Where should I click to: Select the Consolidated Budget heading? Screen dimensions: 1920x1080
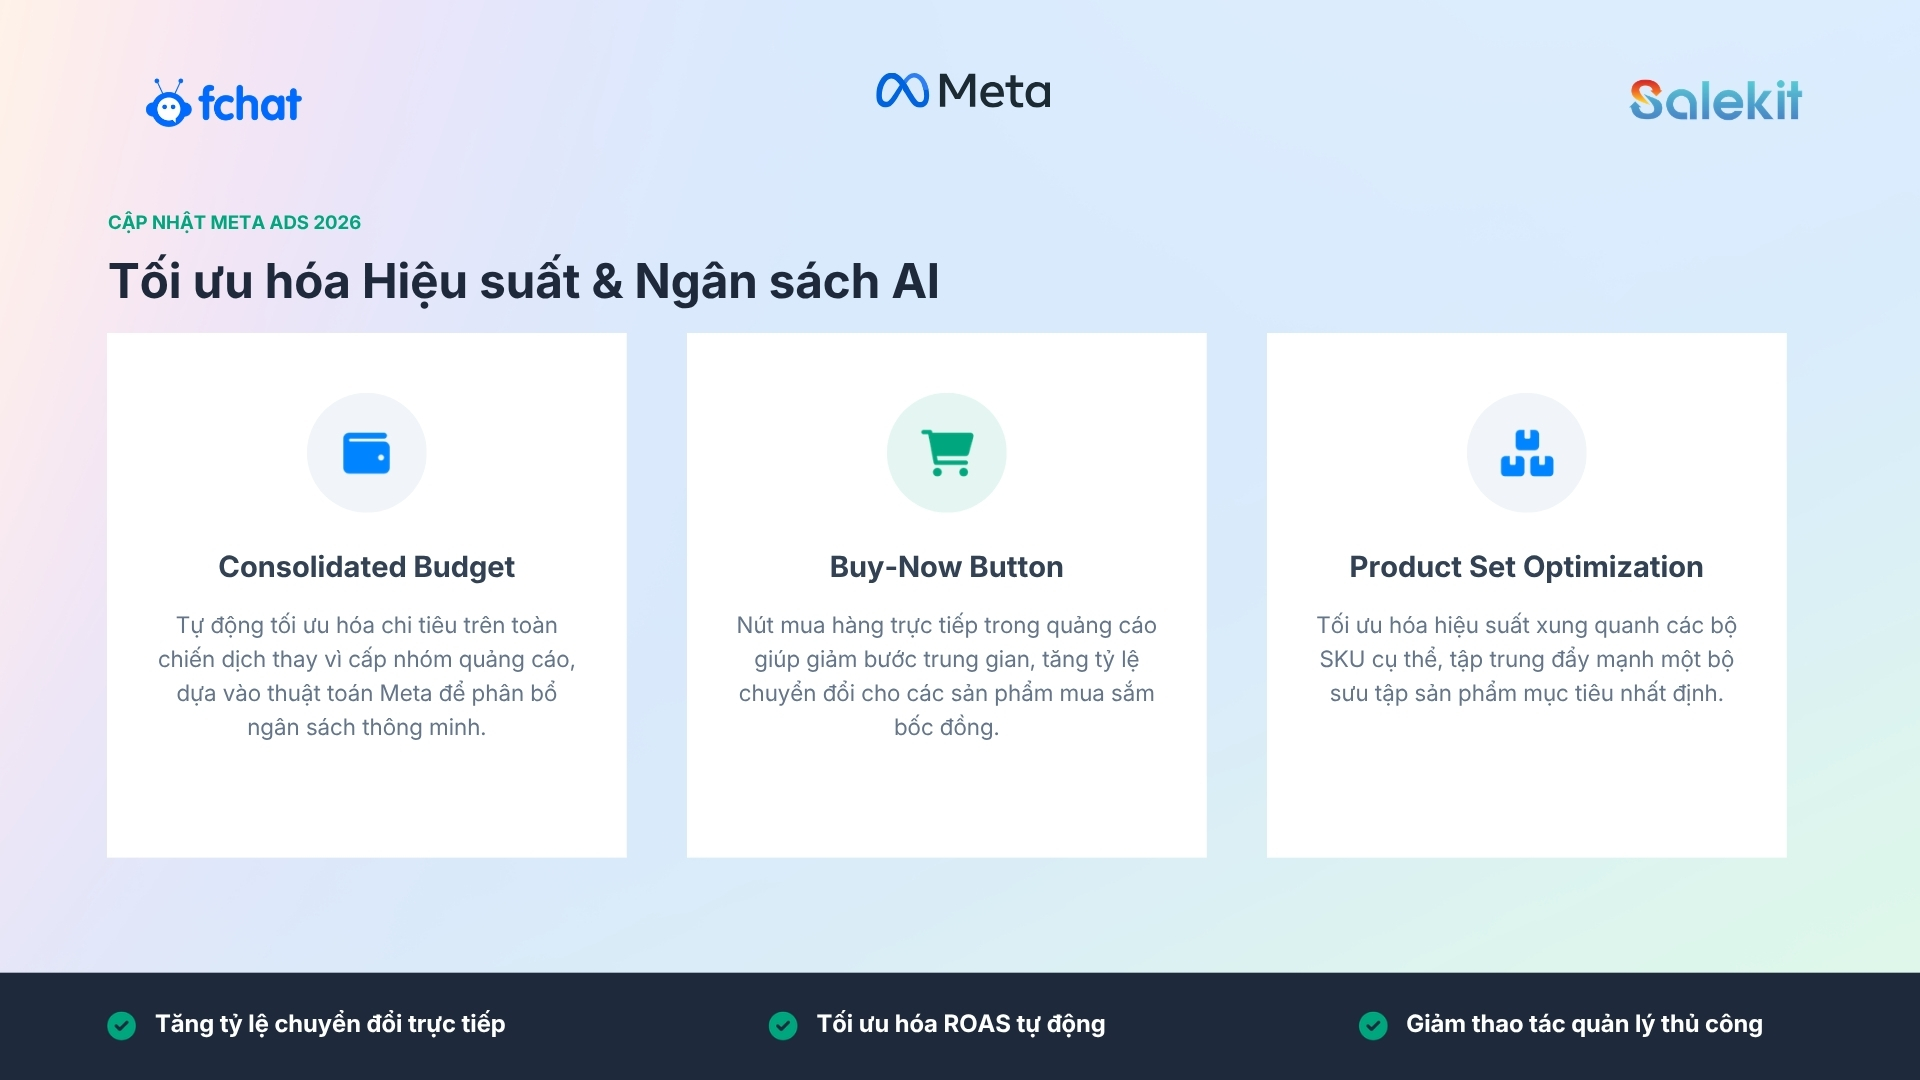[x=366, y=567]
